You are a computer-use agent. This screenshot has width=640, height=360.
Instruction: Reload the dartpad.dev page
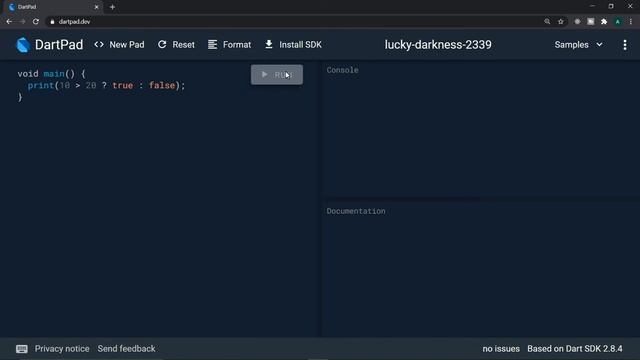tap(36, 22)
